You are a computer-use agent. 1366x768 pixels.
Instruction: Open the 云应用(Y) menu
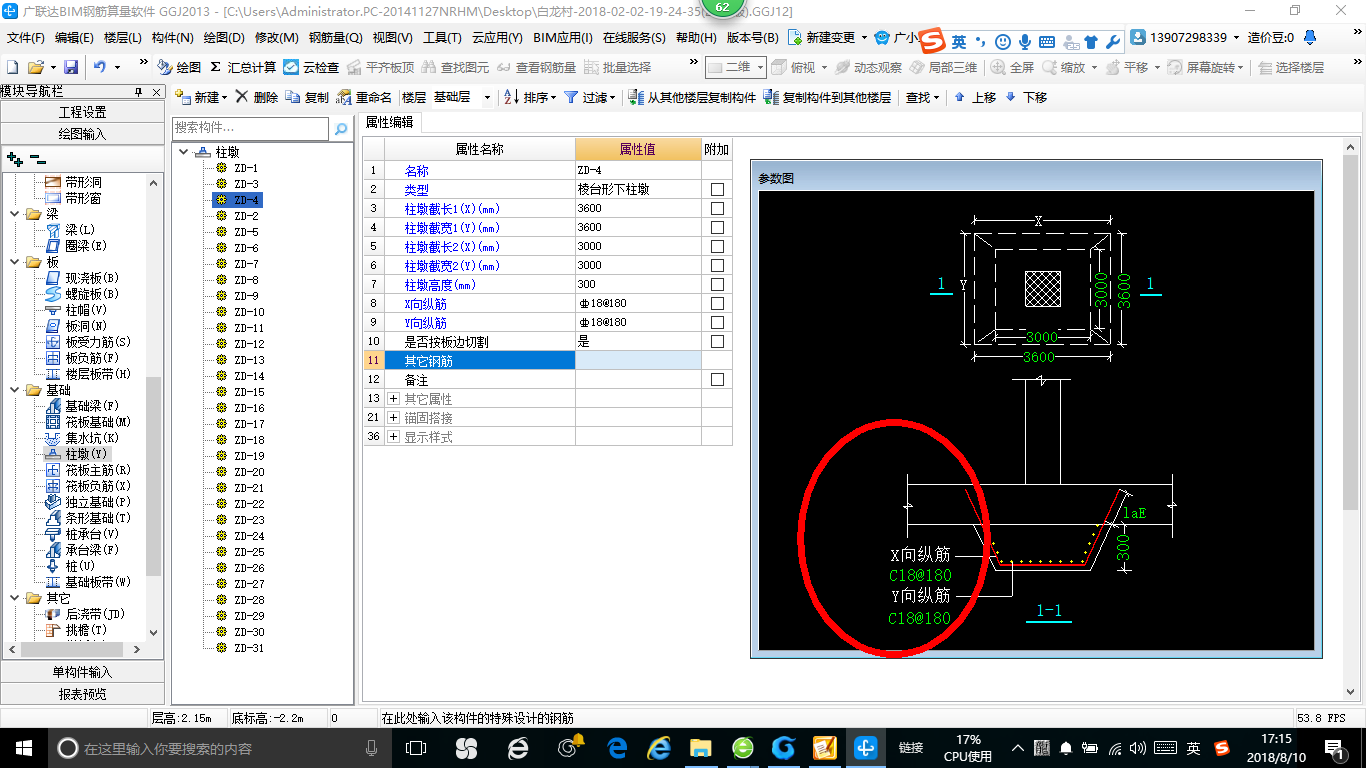pos(497,38)
